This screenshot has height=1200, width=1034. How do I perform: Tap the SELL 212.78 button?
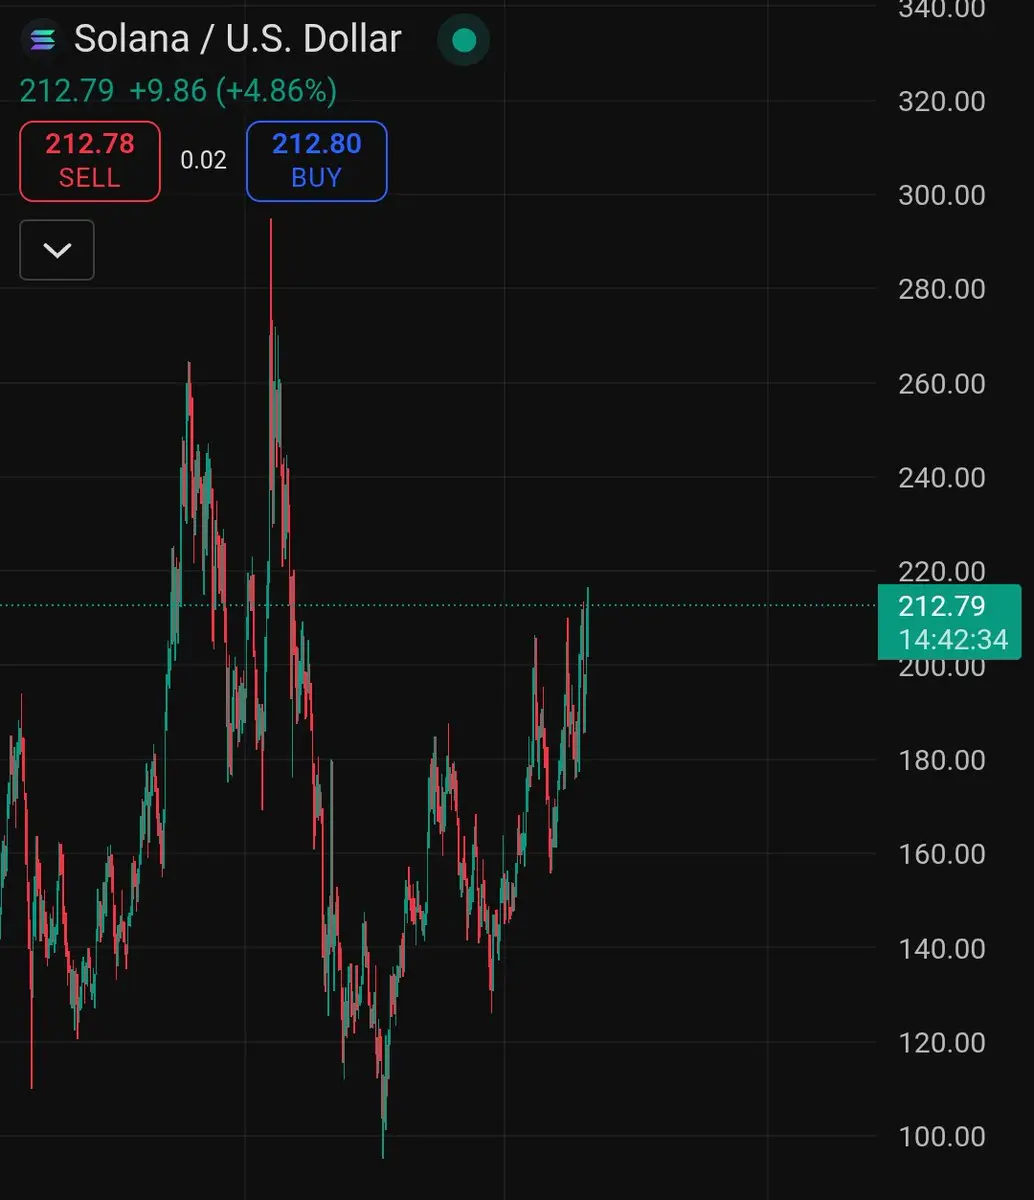90,161
